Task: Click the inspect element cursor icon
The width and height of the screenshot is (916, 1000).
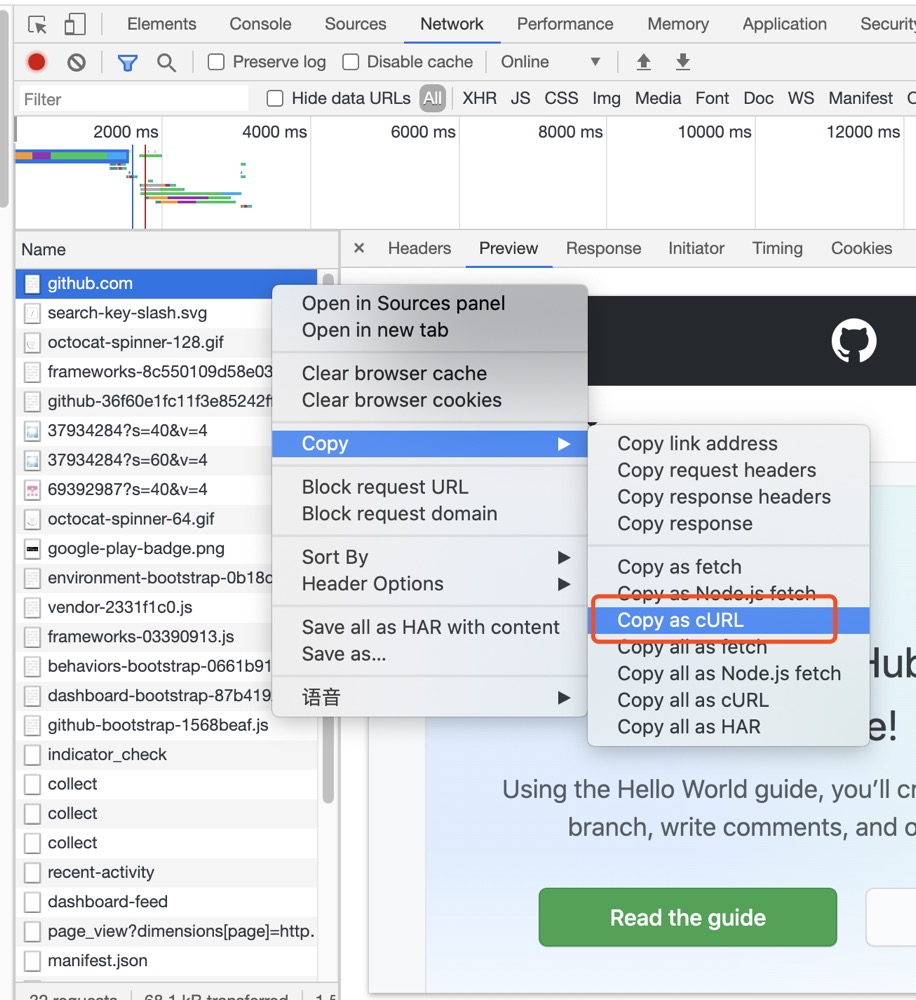Action: tap(37, 24)
